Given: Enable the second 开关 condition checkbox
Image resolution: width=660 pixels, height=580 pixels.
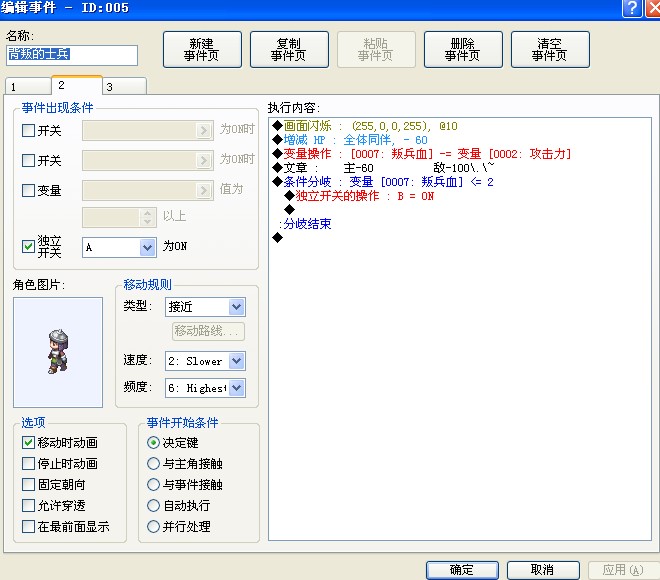Looking at the screenshot, I should tap(28, 160).
